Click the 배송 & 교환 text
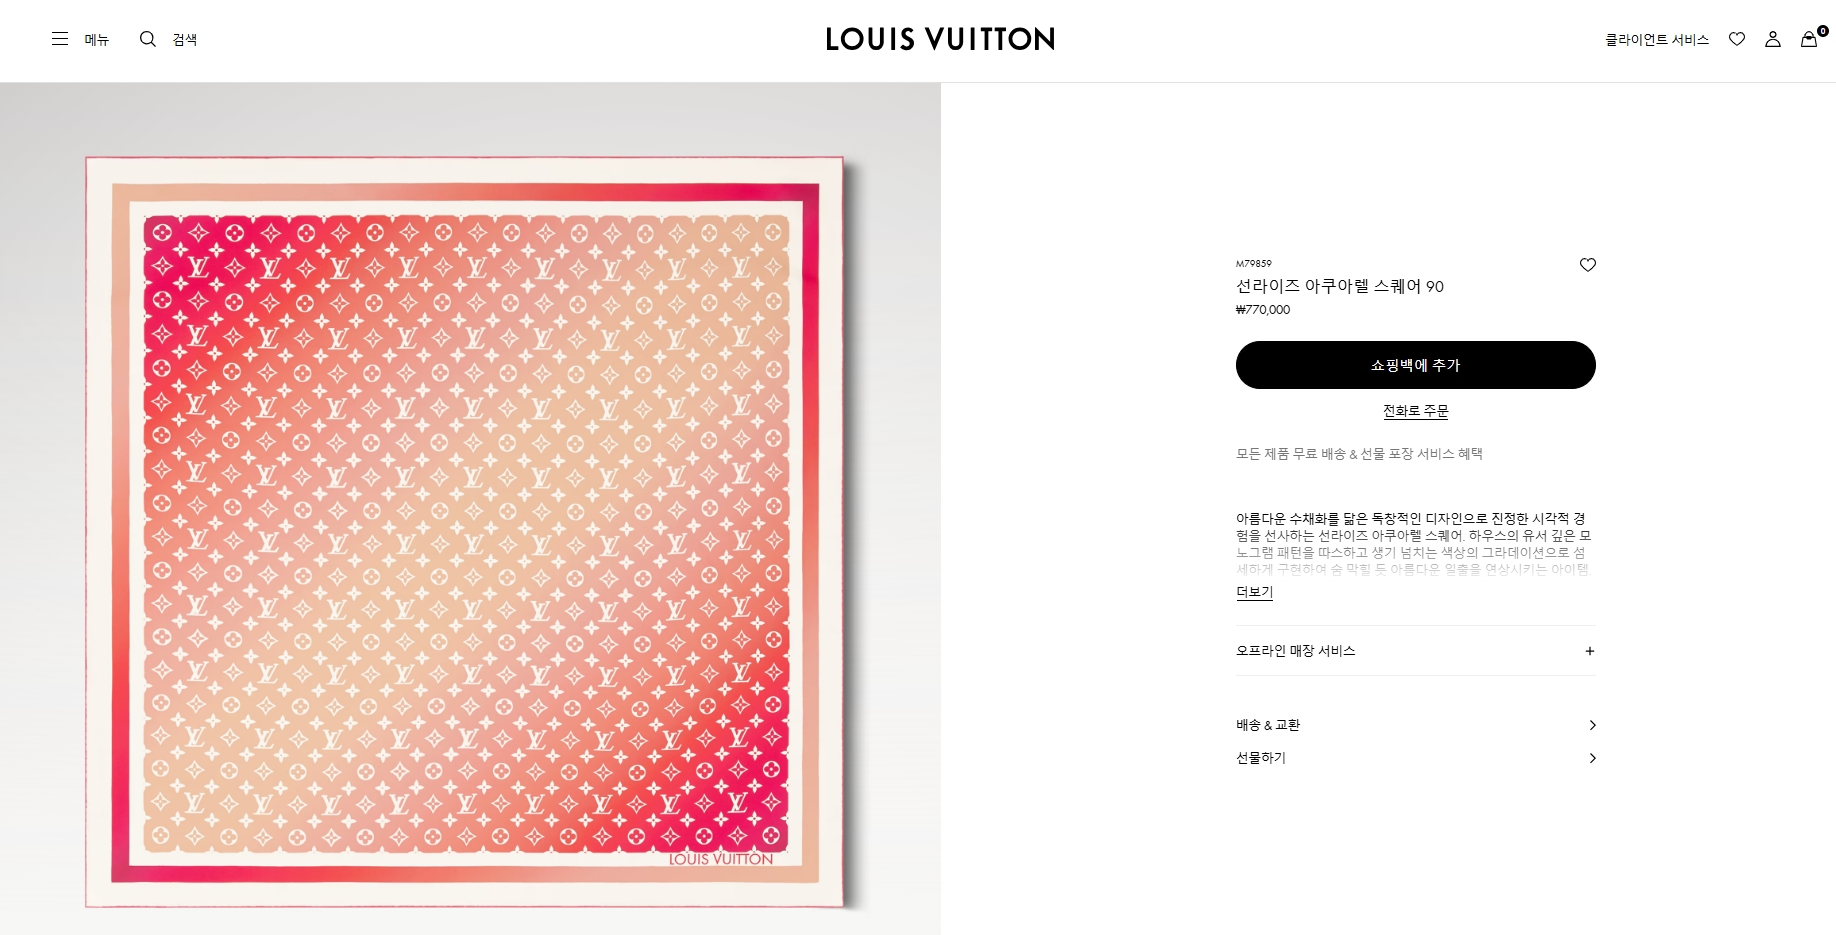Viewport: 1836px width, 935px height. [1268, 725]
